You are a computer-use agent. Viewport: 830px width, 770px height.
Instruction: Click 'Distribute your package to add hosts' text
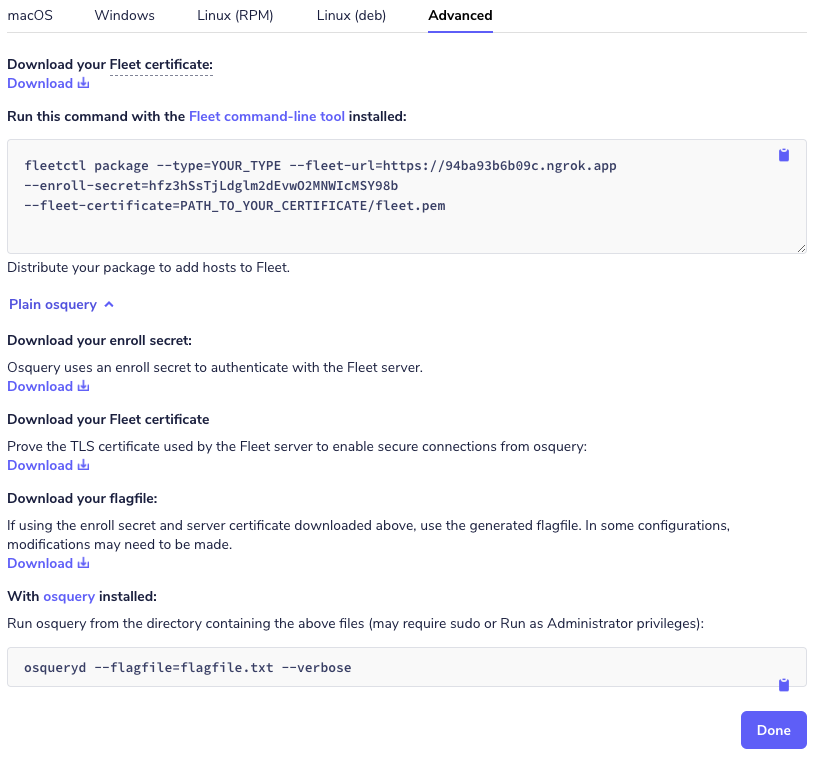(x=148, y=268)
